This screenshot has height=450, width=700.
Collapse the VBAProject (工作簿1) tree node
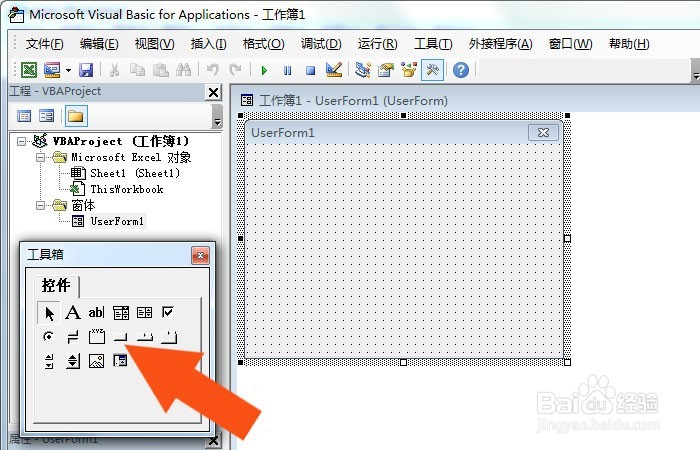(21, 142)
